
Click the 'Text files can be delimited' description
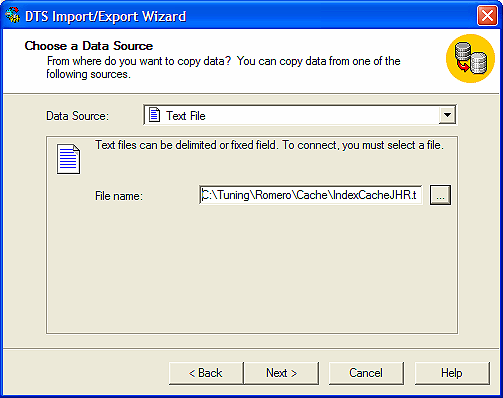[x=269, y=145]
